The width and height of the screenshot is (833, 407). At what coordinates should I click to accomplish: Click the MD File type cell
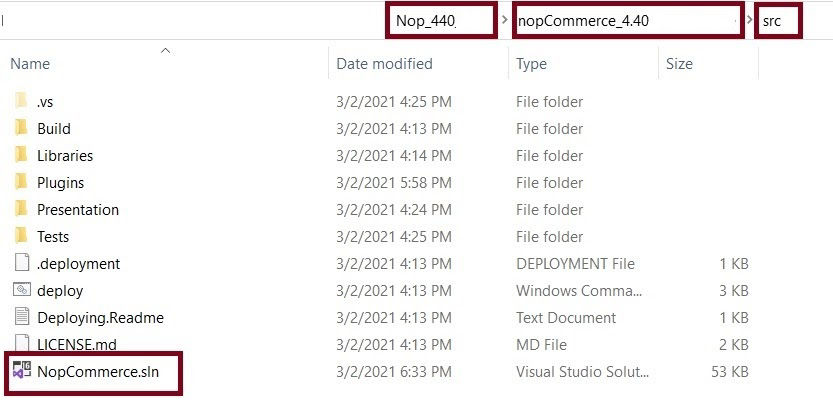pos(541,345)
